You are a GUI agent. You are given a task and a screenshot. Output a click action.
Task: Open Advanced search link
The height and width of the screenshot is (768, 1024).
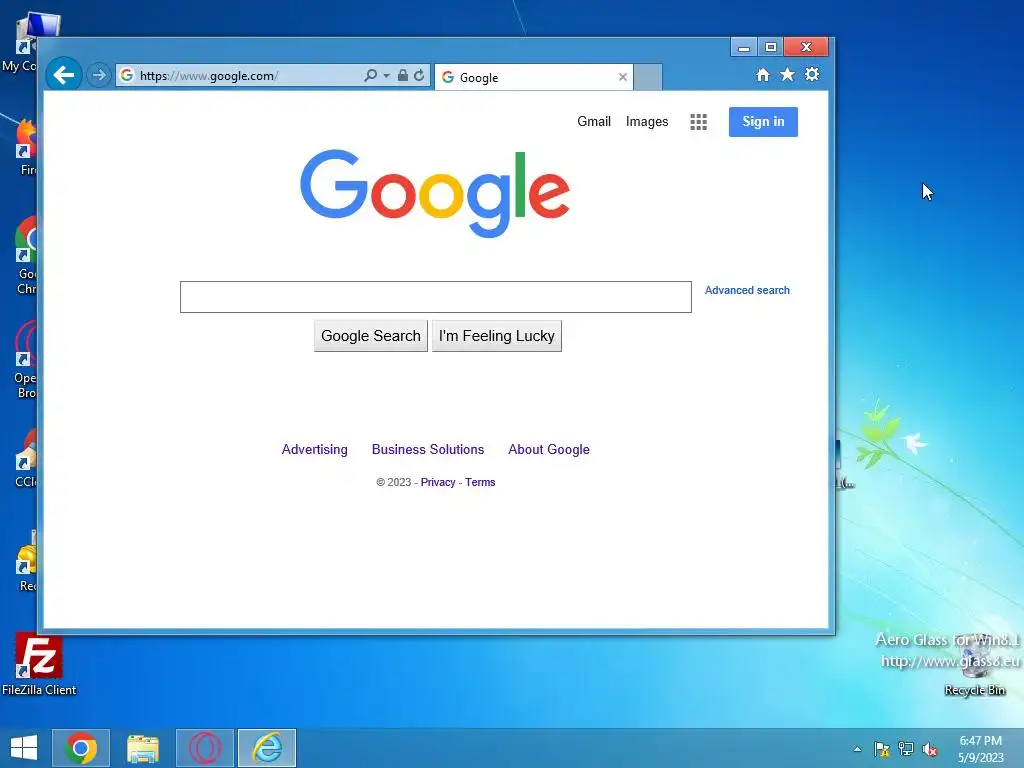(747, 290)
